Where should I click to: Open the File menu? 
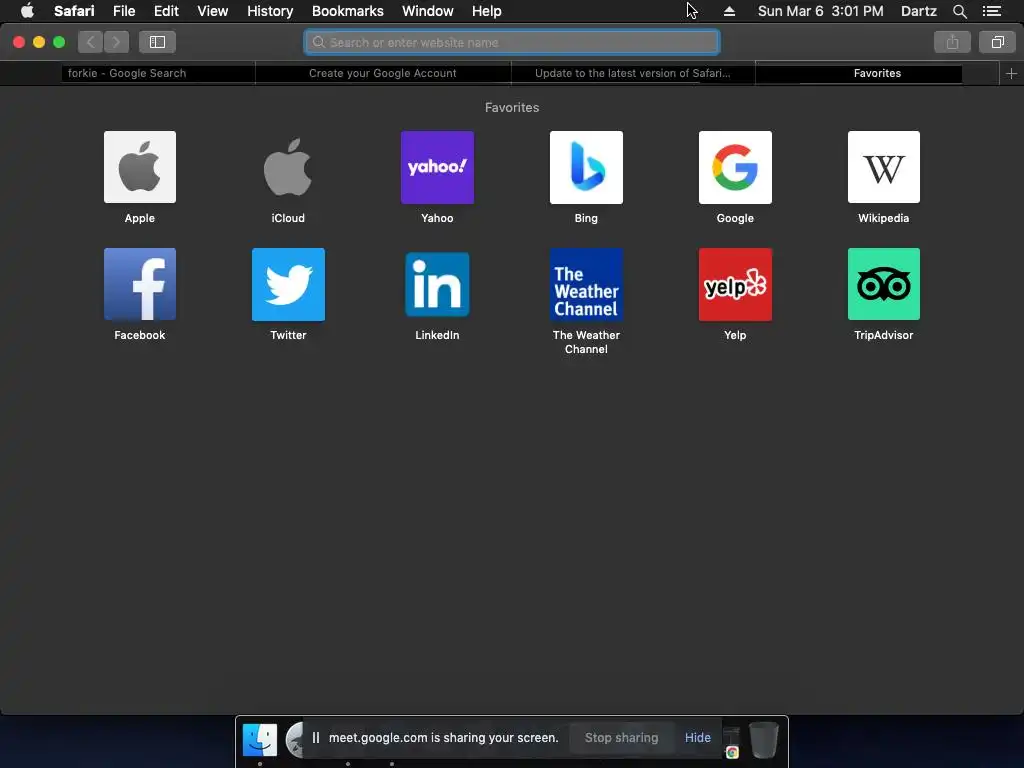pos(124,11)
